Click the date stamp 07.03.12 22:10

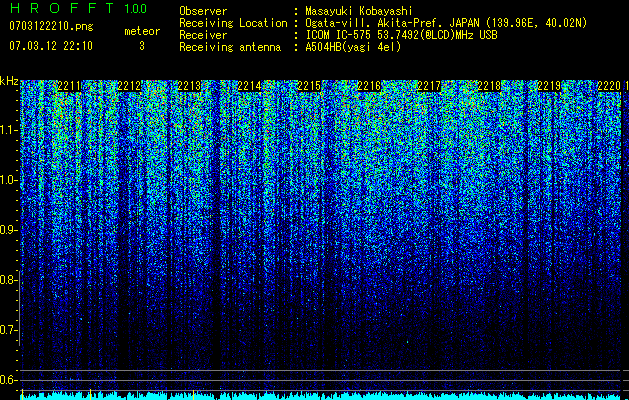coord(51,46)
